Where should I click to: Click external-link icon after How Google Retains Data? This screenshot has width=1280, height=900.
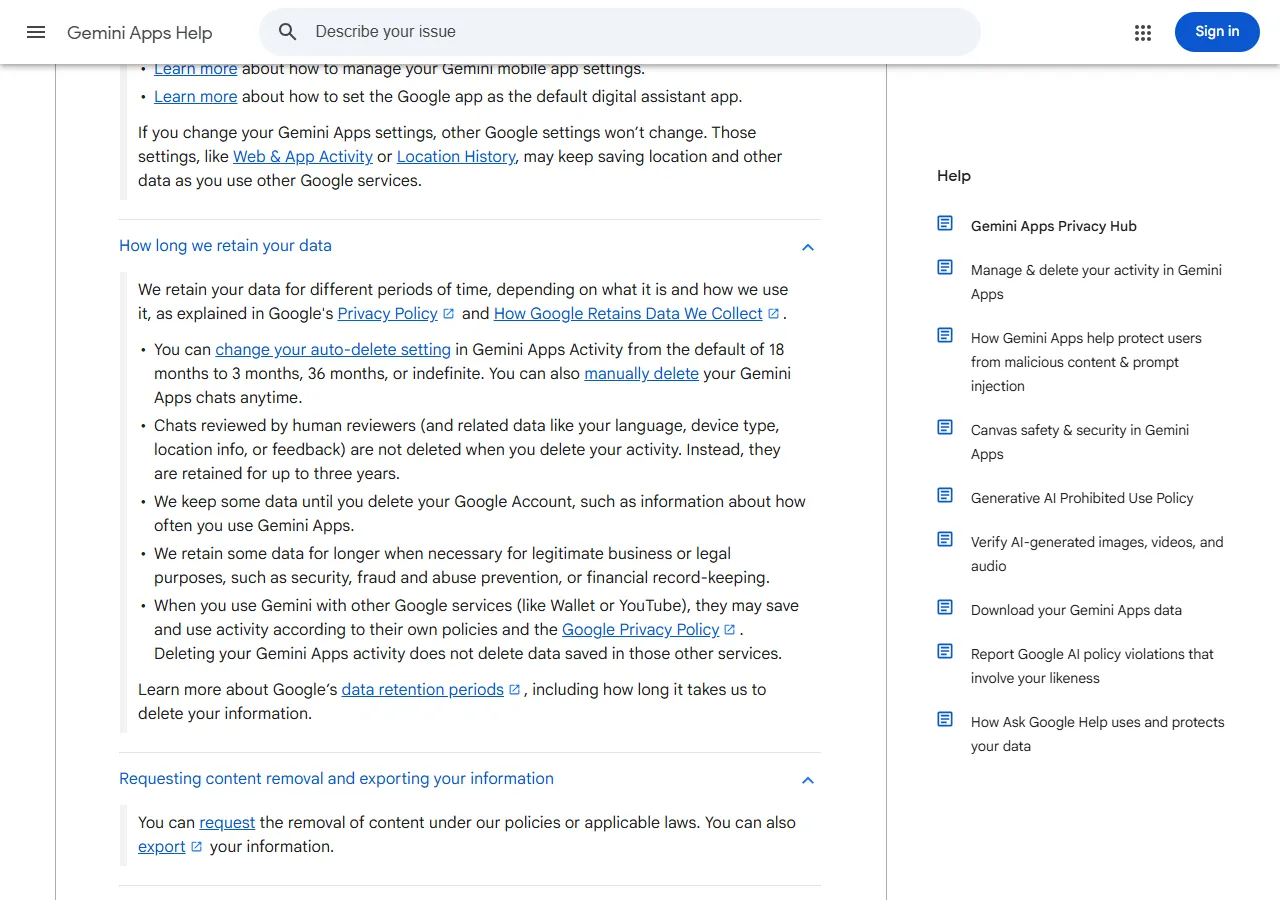(773, 314)
